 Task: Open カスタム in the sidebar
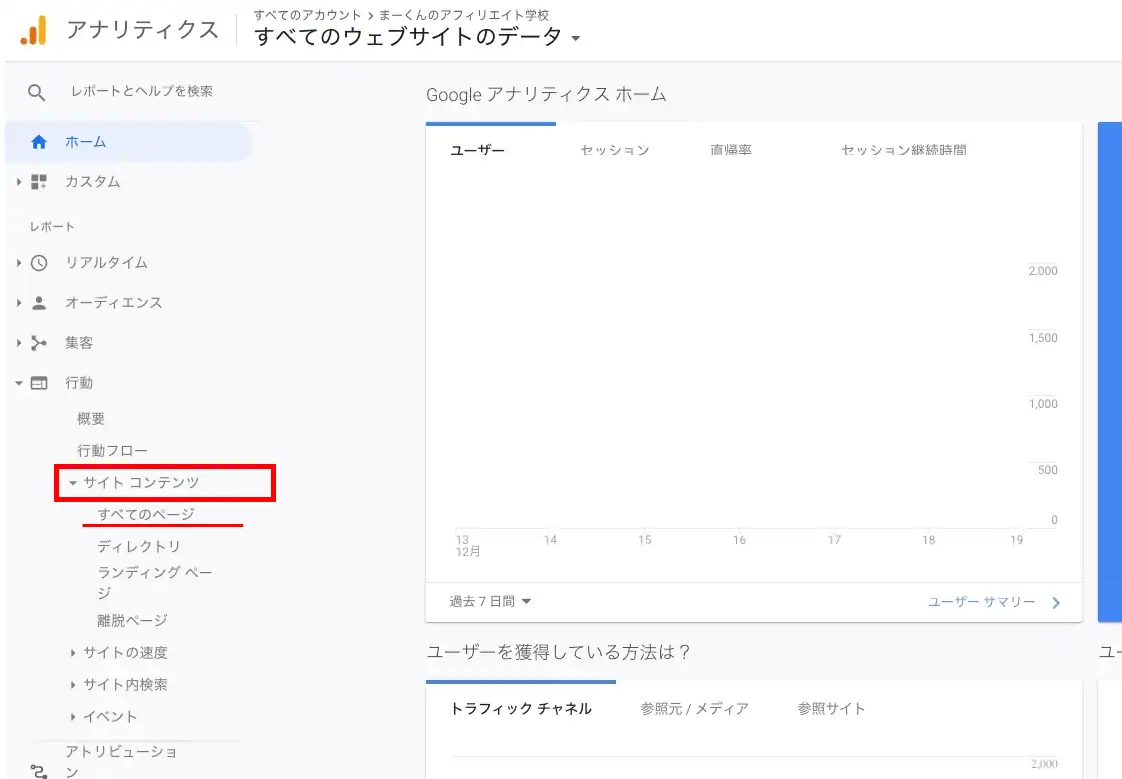point(92,182)
